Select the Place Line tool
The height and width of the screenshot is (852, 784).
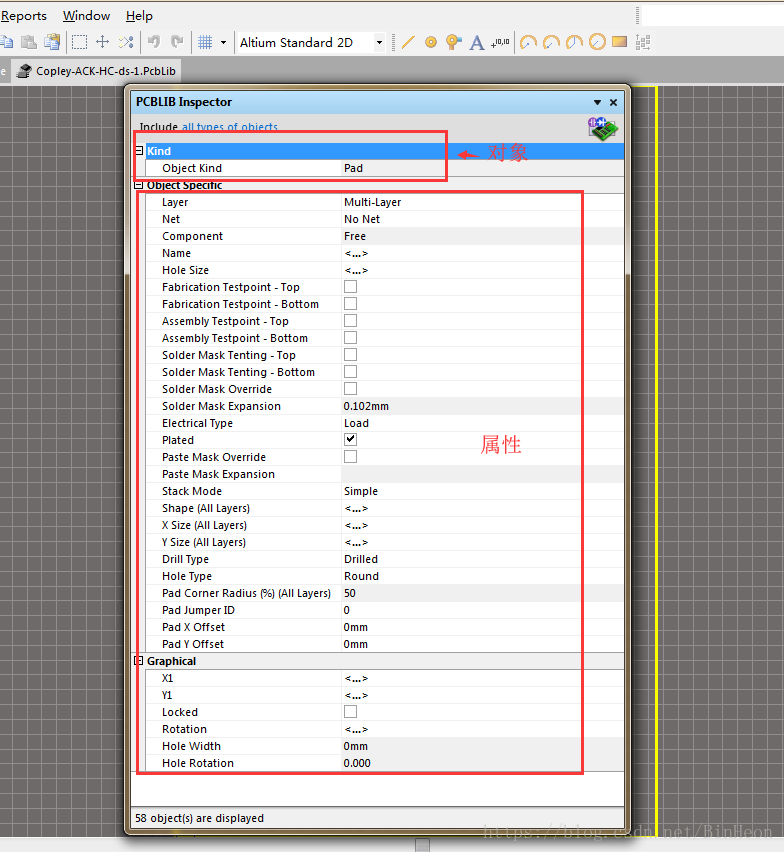coord(408,42)
